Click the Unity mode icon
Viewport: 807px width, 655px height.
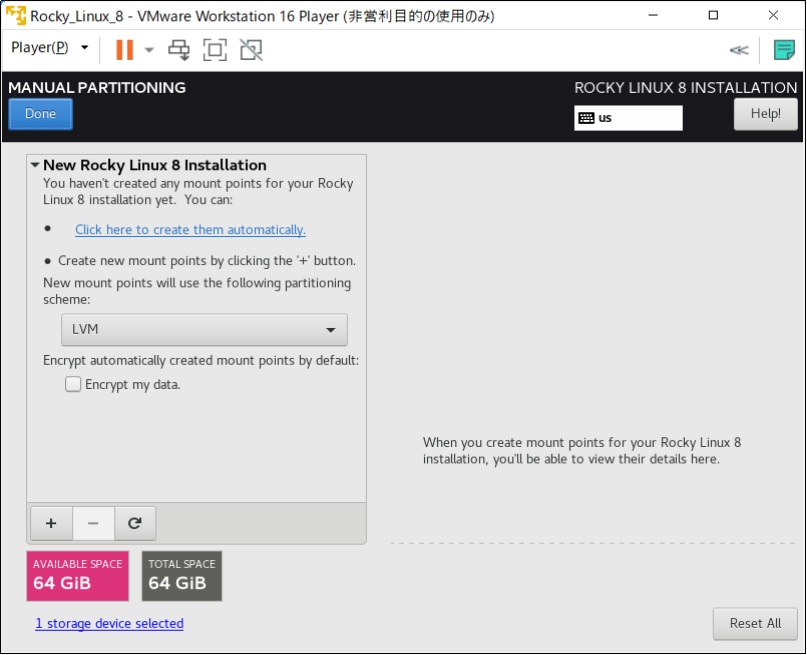(248, 48)
